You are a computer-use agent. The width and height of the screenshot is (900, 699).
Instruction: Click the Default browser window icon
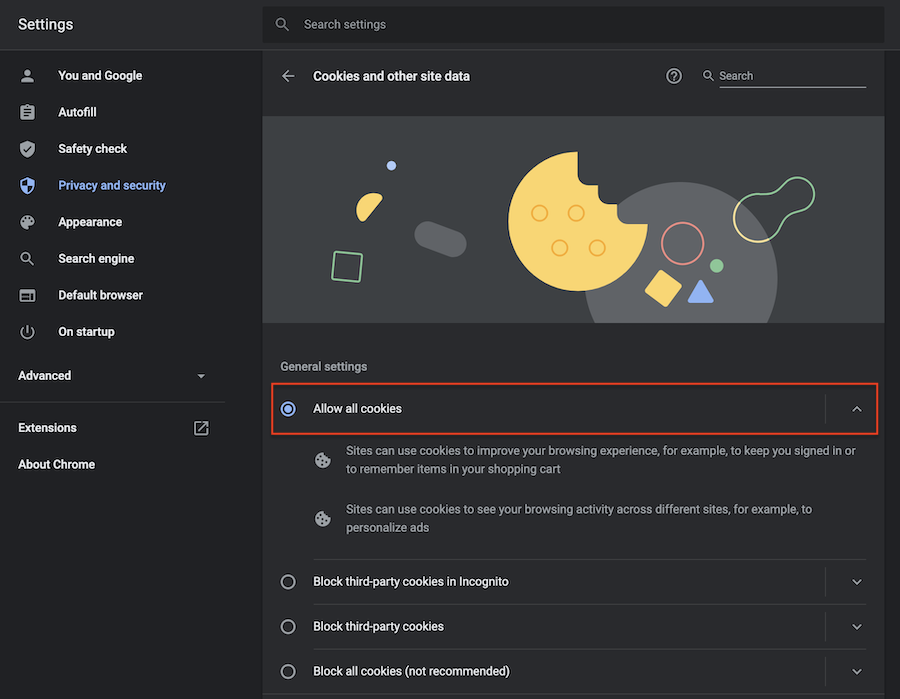pos(27,295)
